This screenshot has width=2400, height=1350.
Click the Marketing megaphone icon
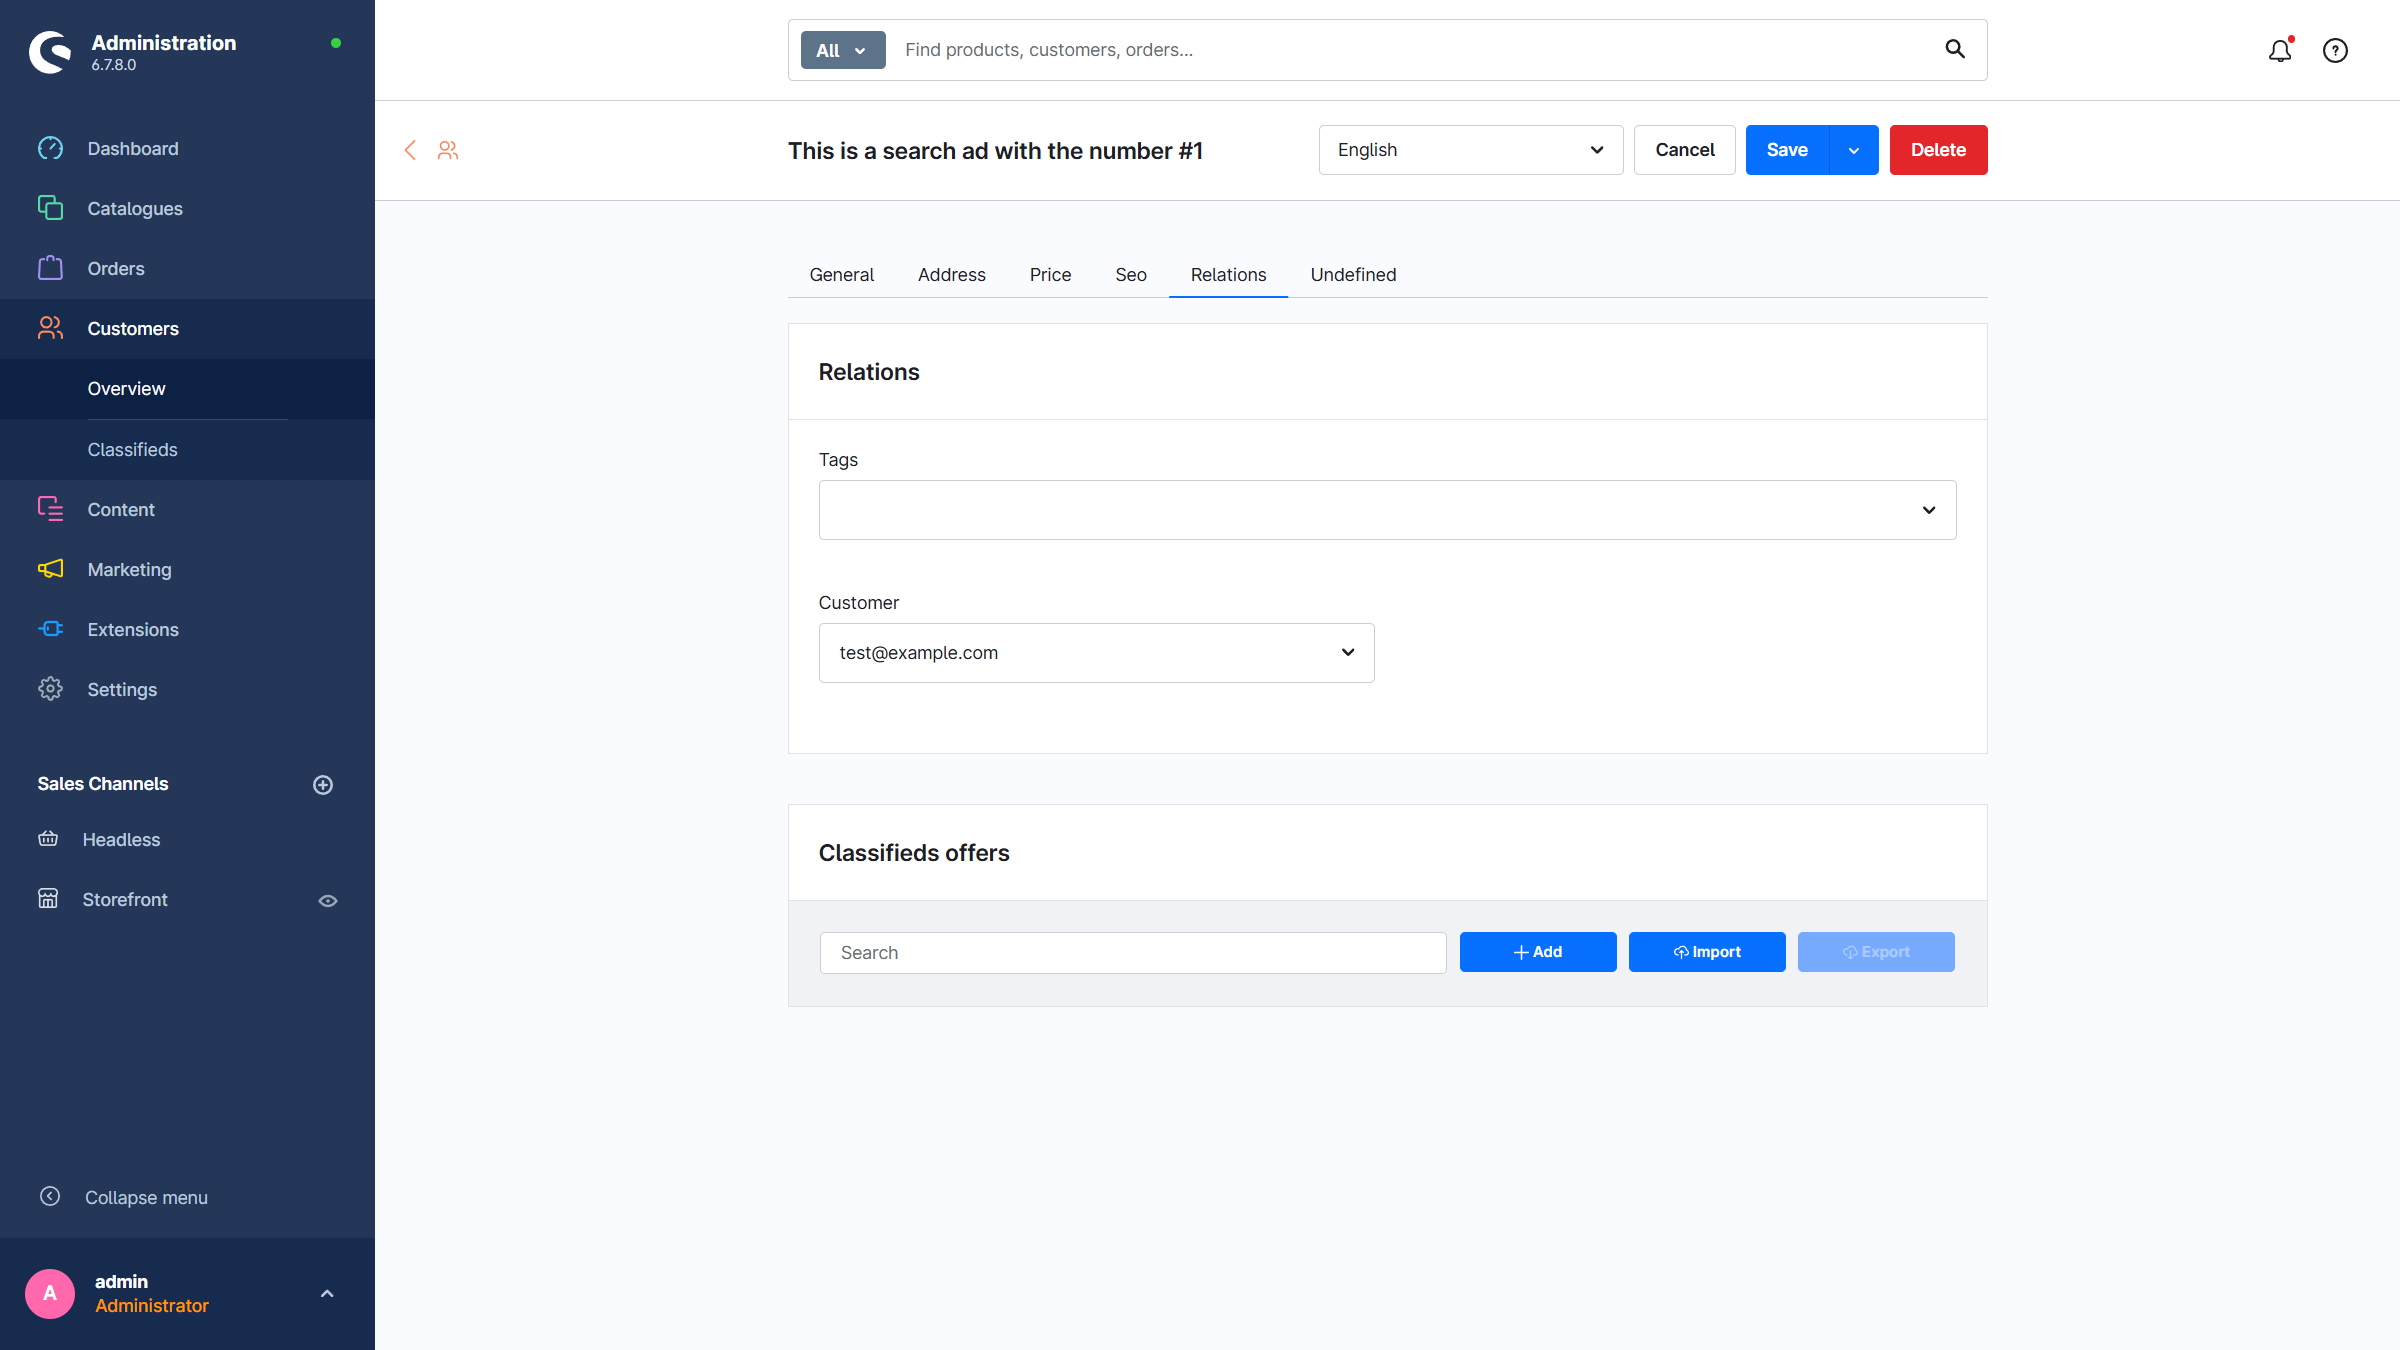[50, 569]
